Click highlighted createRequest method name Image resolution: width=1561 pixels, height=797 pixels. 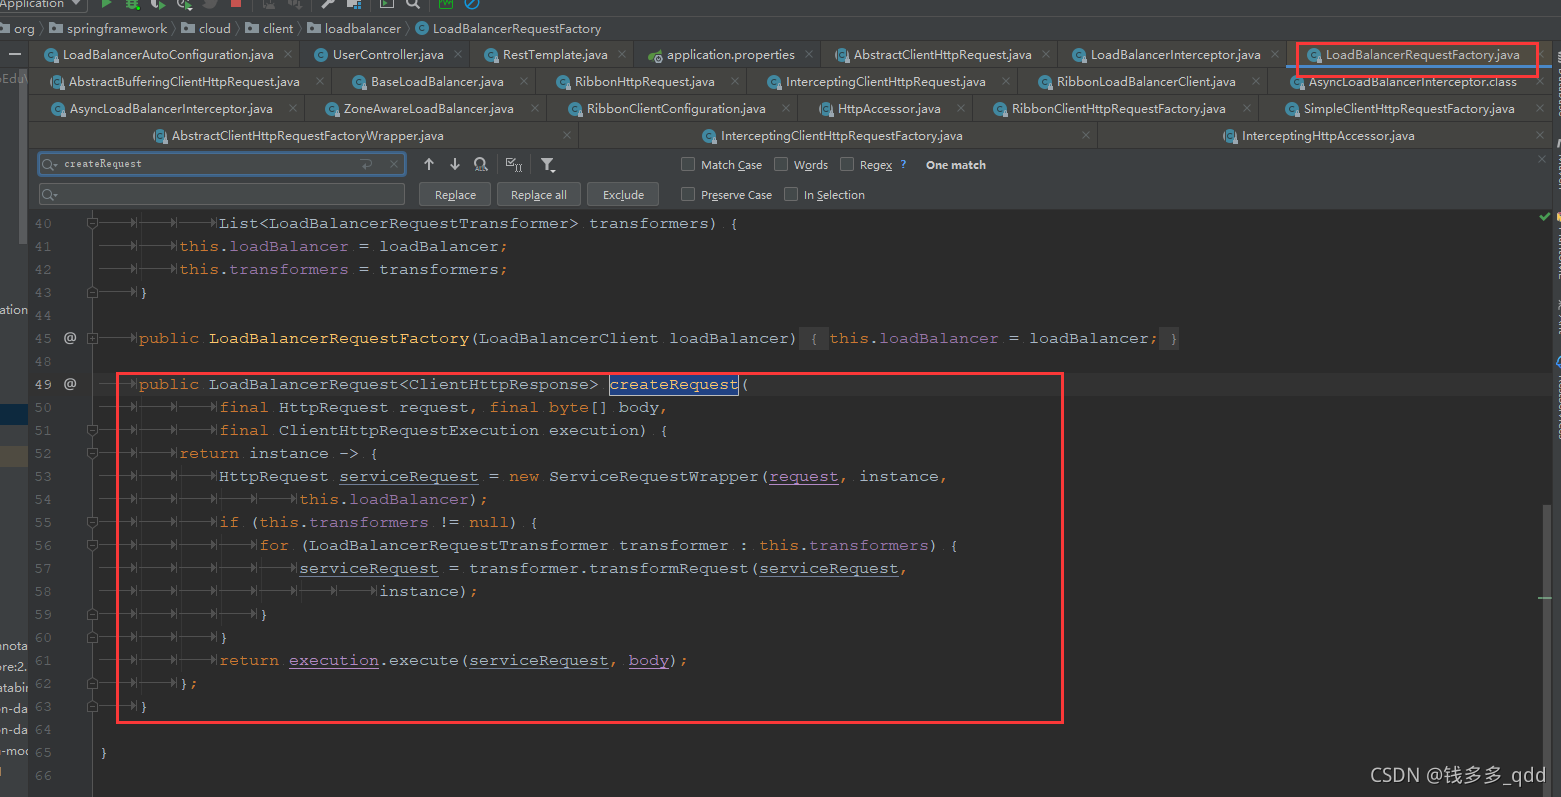click(x=674, y=384)
